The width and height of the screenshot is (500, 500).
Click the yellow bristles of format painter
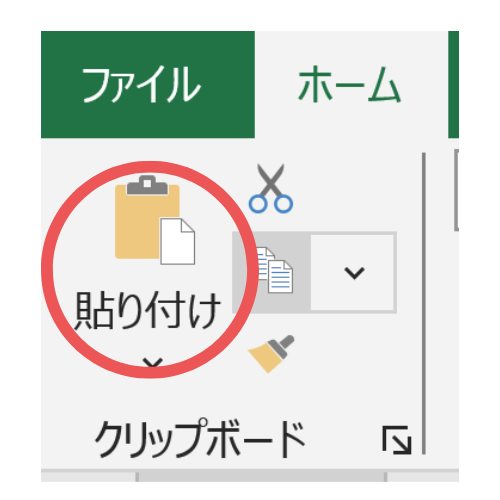pyautogui.click(x=263, y=359)
